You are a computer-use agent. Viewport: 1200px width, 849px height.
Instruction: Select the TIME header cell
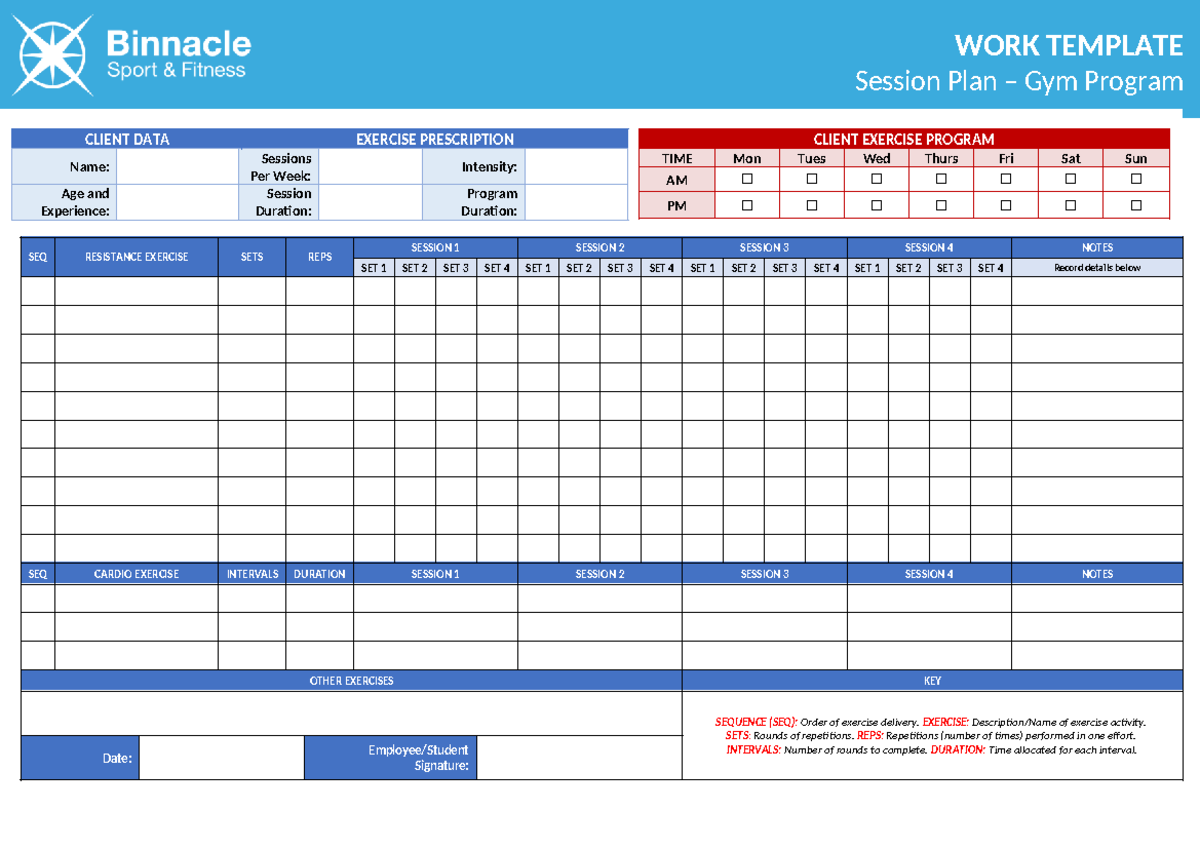coord(677,158)
